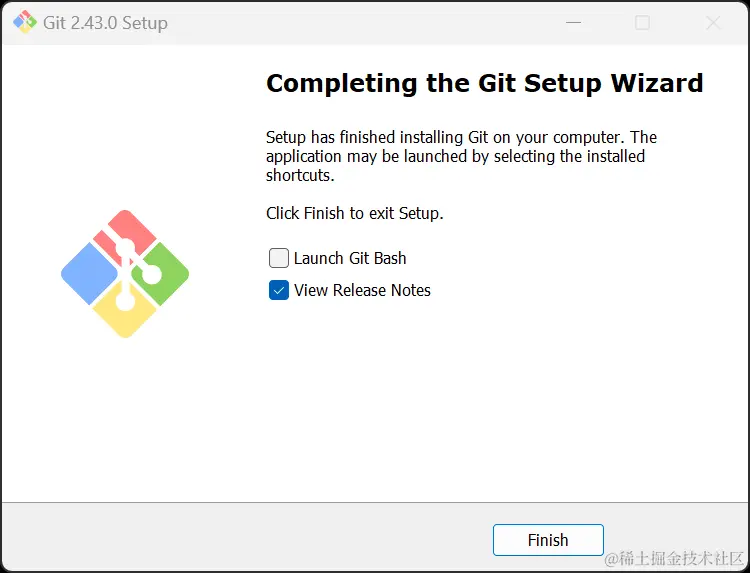The image size is (750, 573).
Task: Click the large Git logo graphic
Action: pyautogui.click(x=125, y=273)
